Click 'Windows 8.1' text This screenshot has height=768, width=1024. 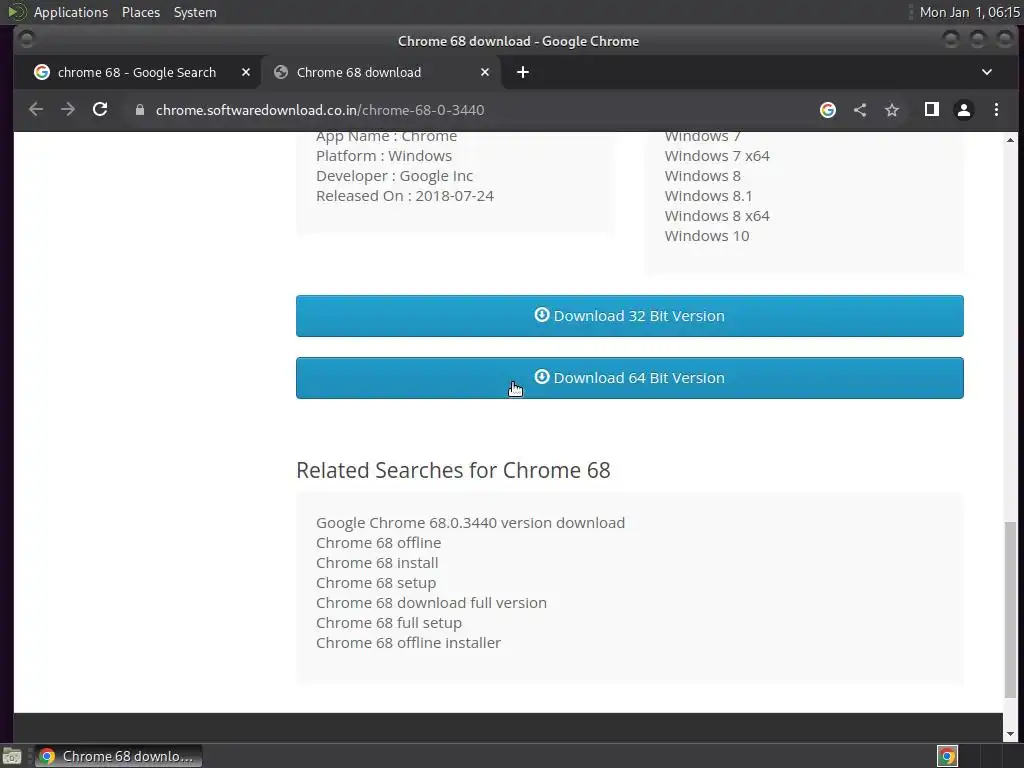[709, 196]
